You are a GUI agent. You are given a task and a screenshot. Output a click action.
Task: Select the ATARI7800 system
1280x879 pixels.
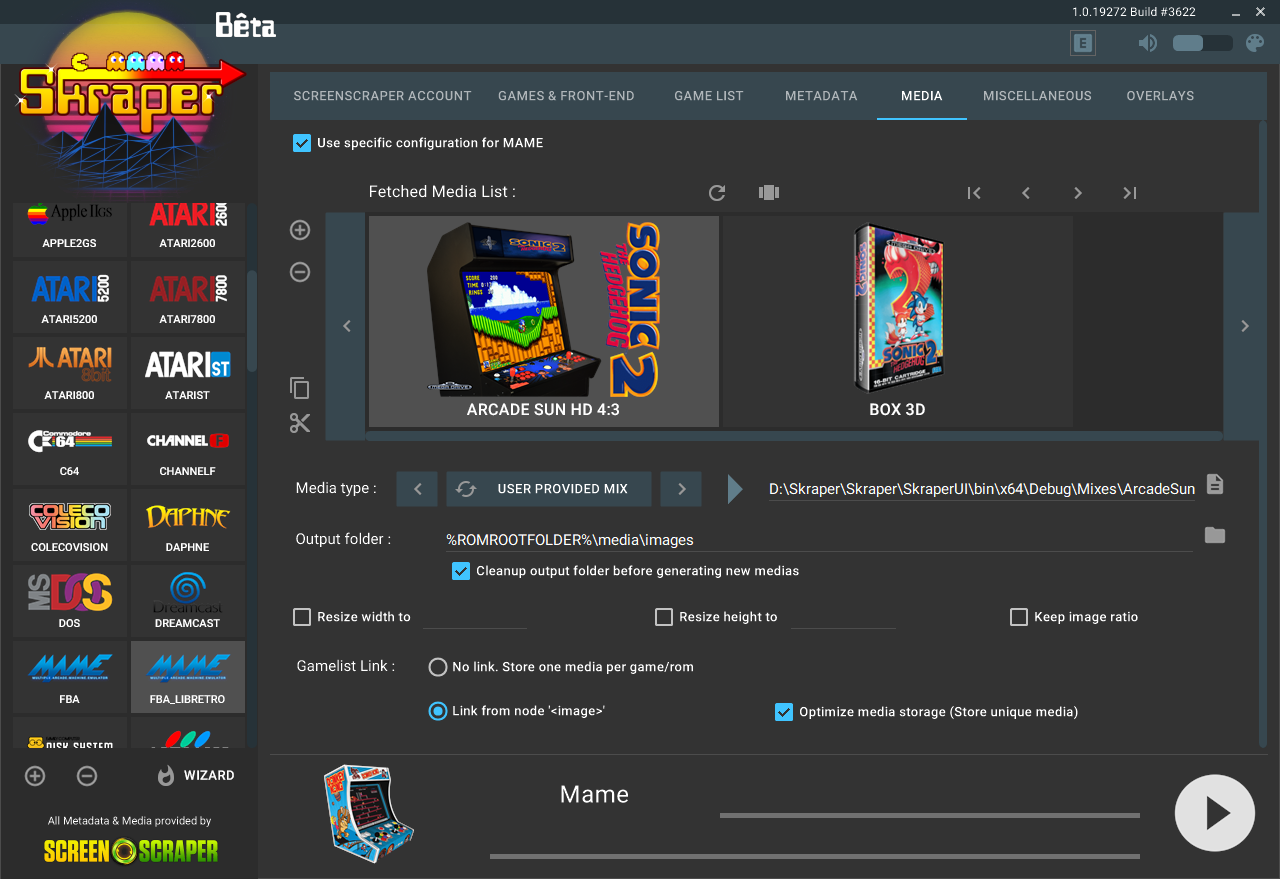188,296
